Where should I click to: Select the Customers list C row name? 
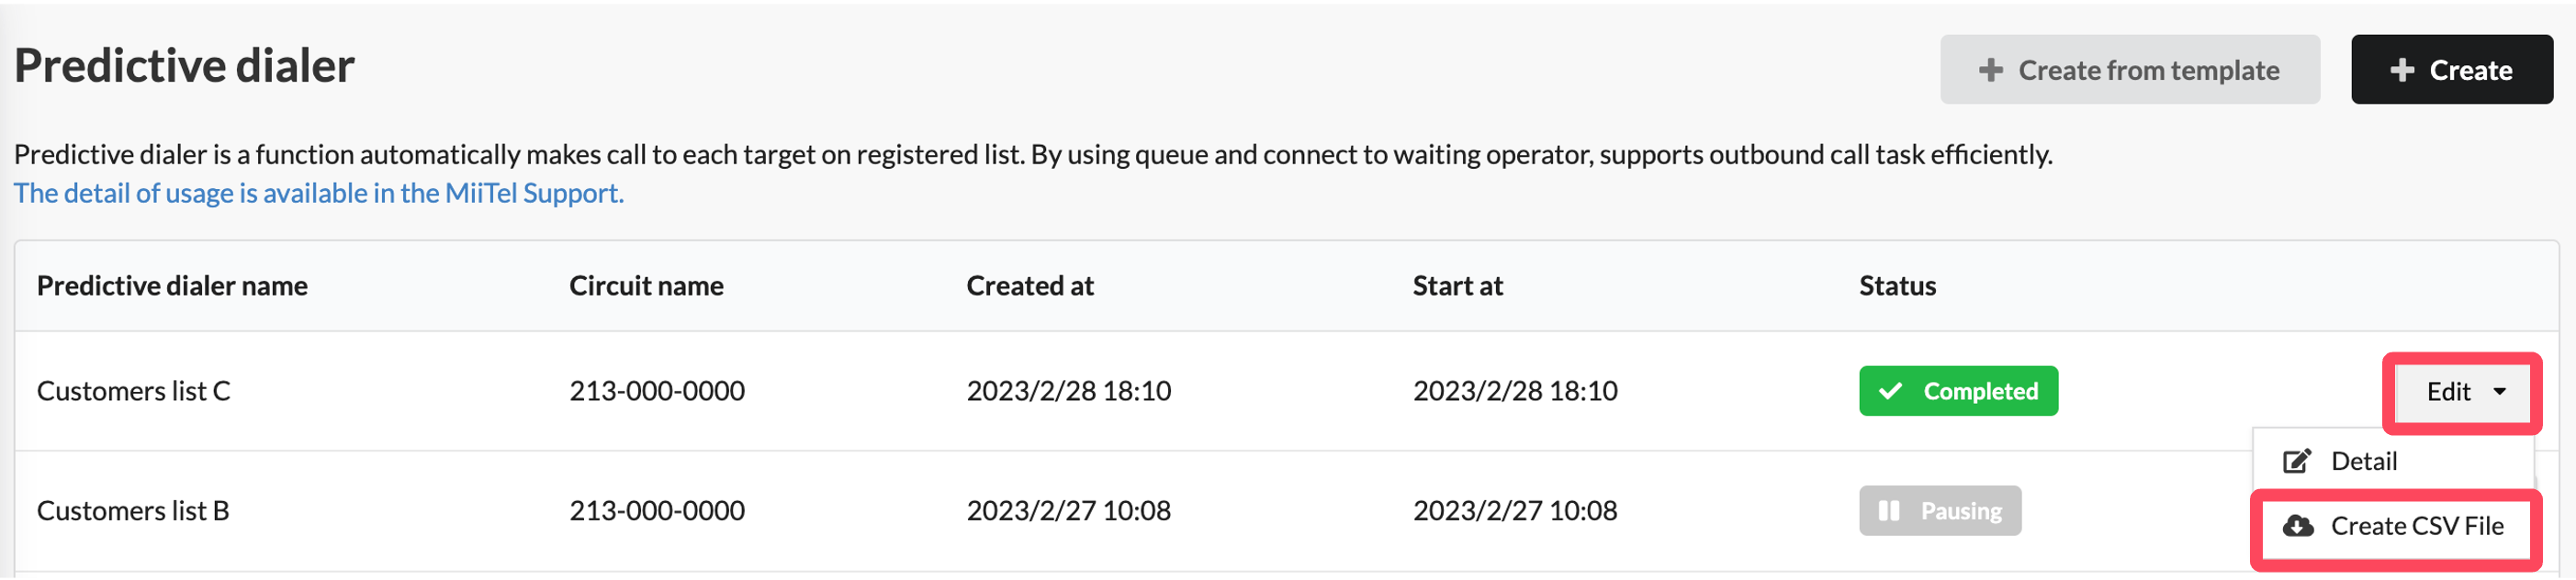pyautogui.click(x=134, y=391)
